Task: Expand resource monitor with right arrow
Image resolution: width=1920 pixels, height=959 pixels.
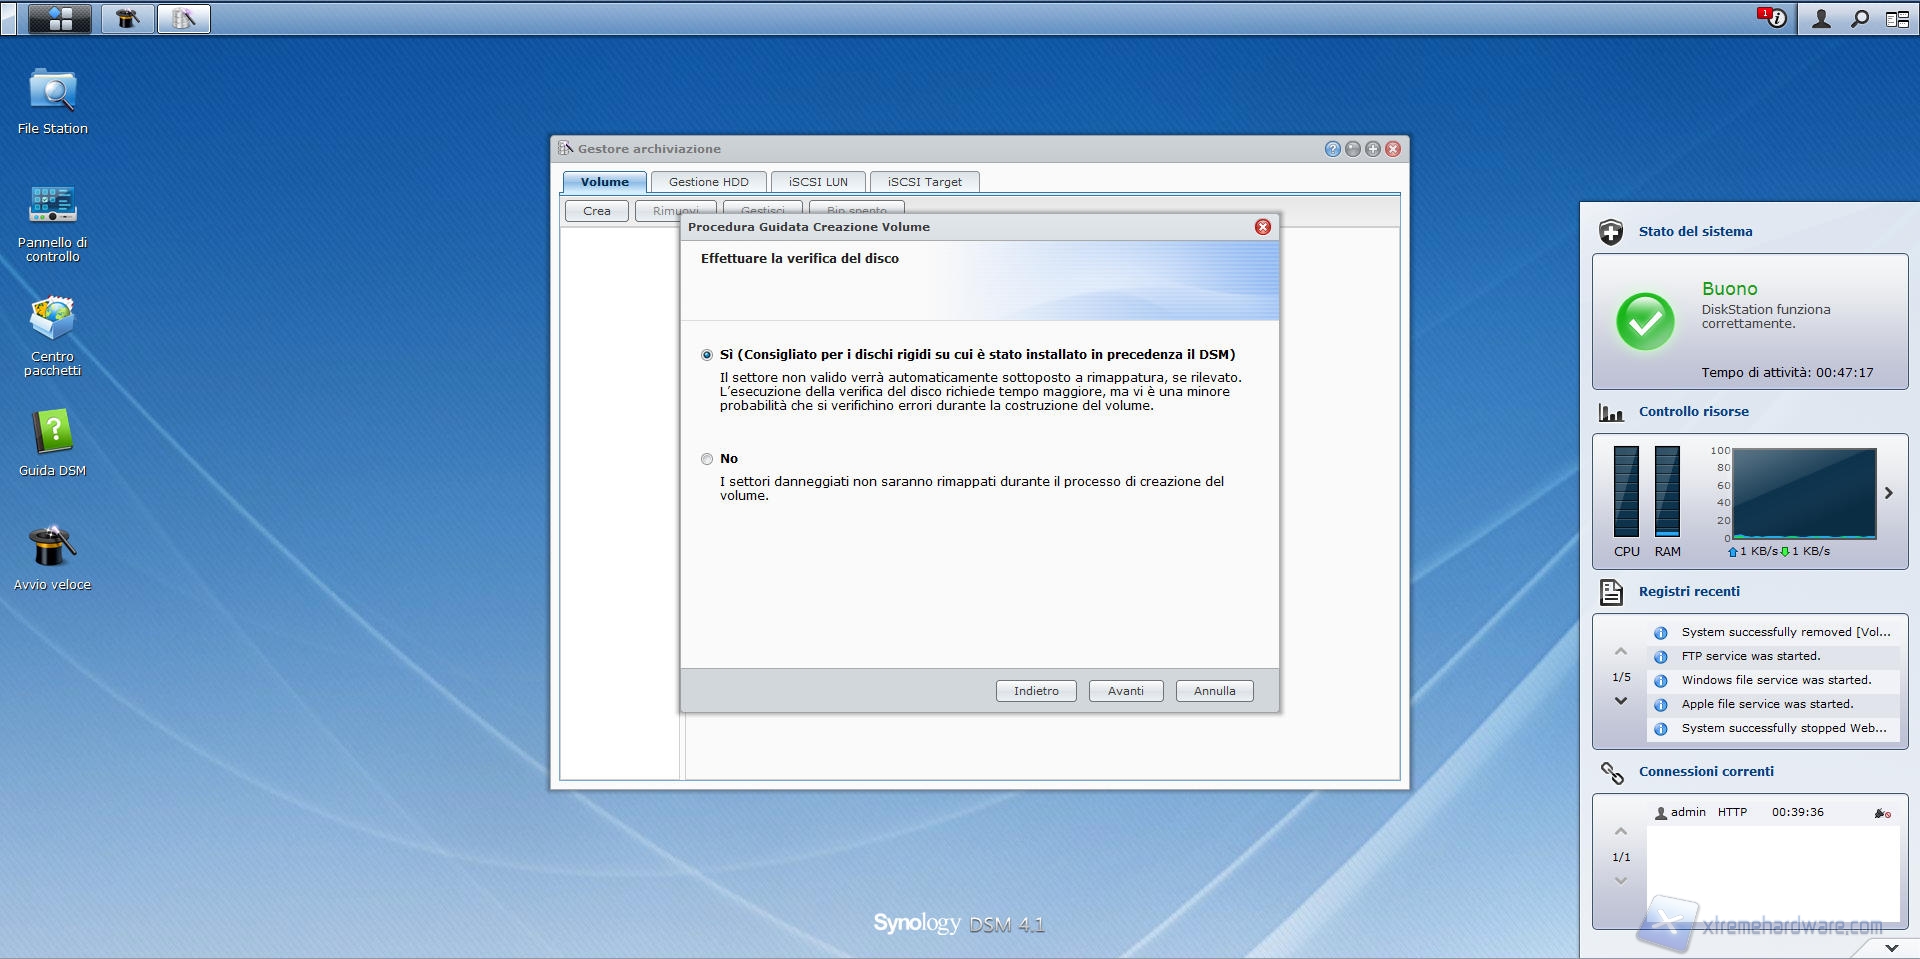Action: click(1888, 493)
